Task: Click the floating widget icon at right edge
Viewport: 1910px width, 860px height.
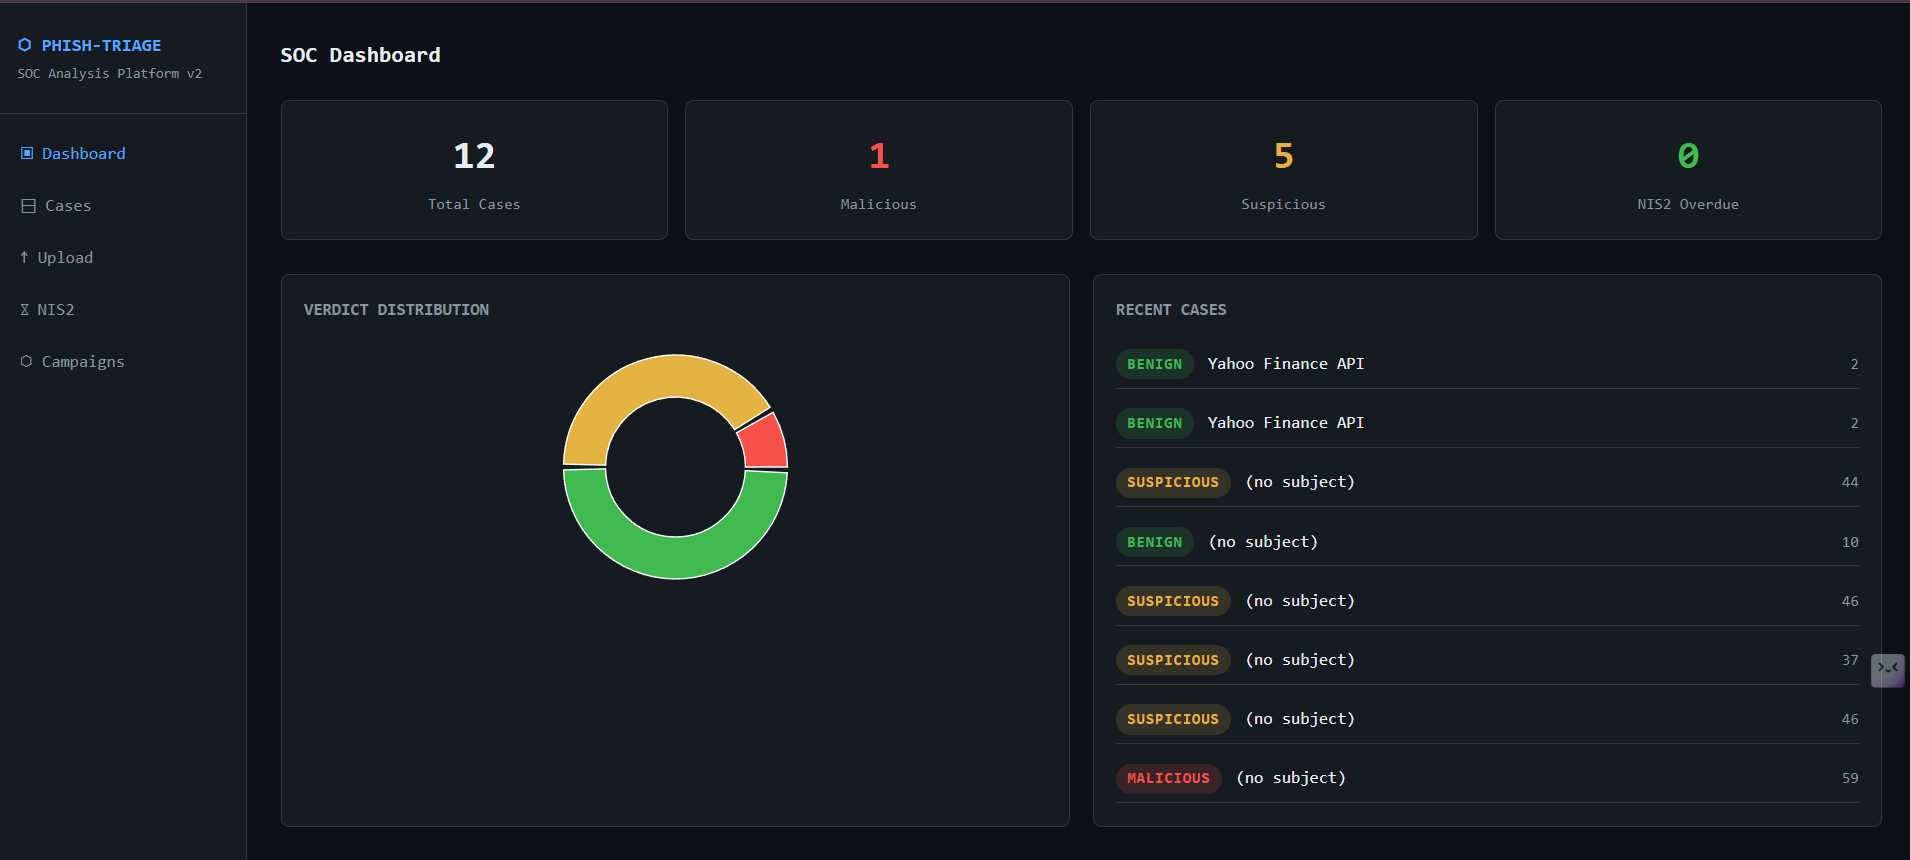Action: coord(1888,670)
